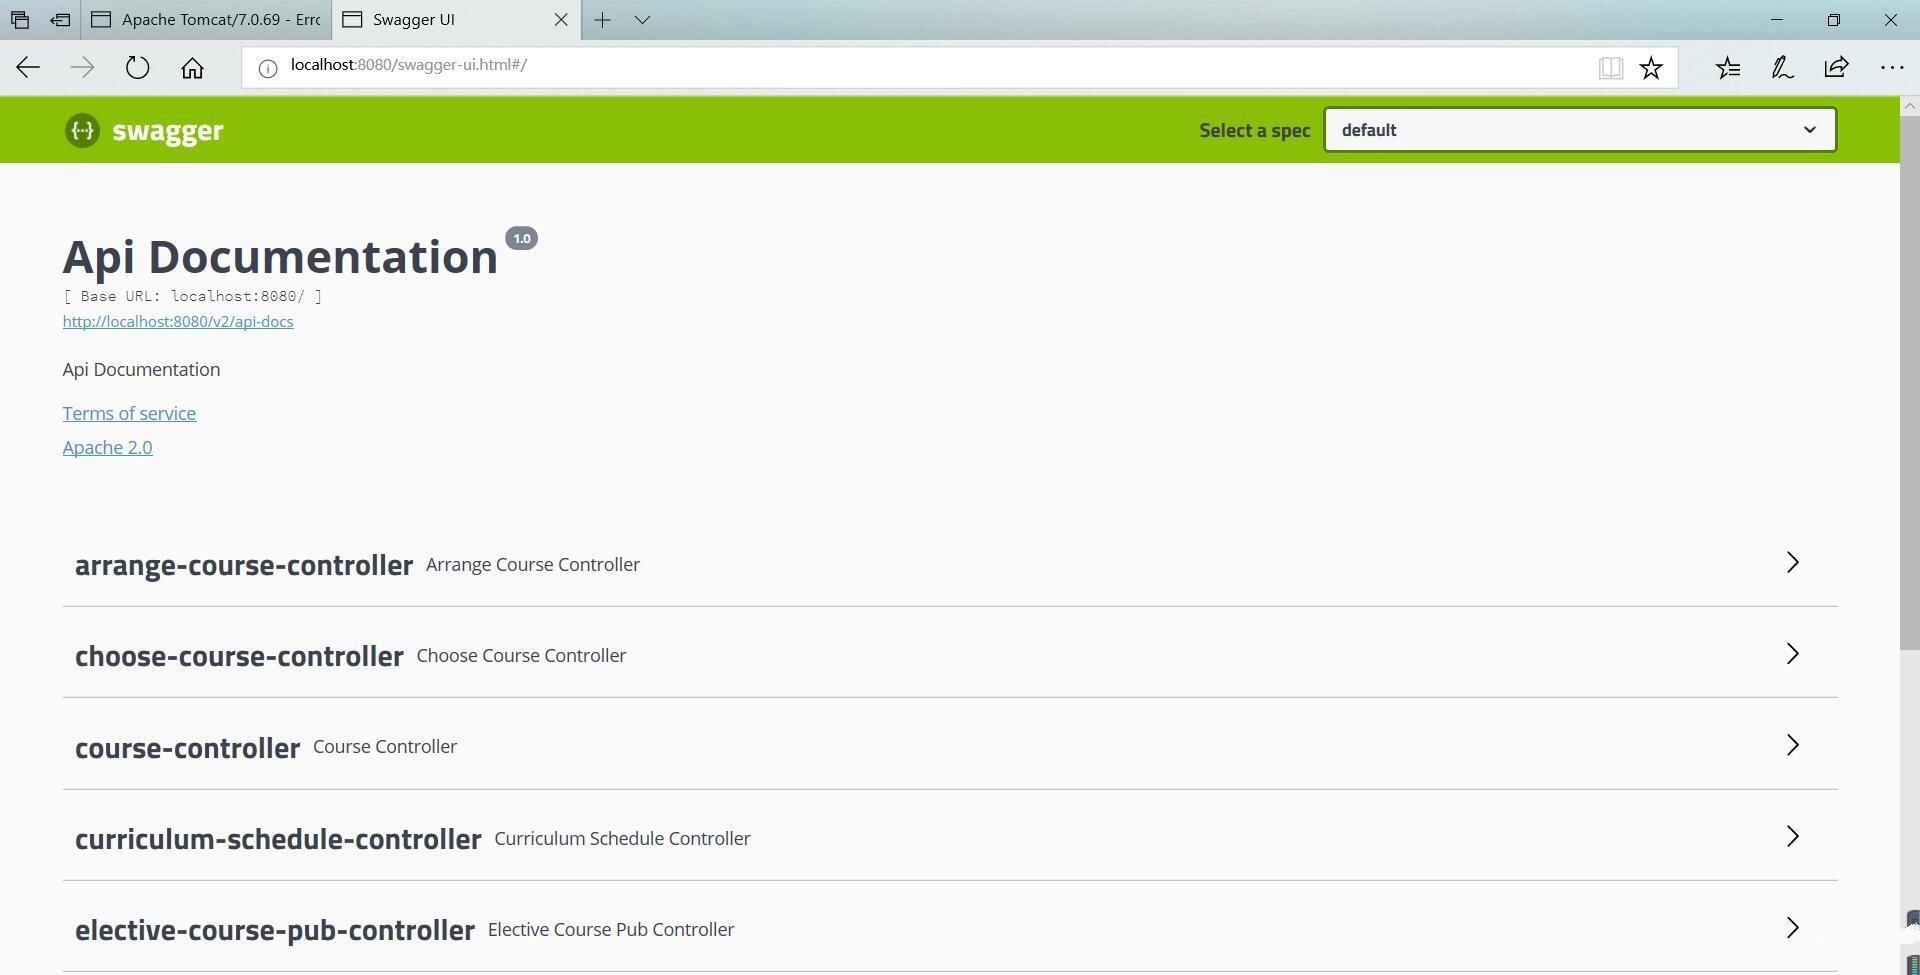
Task: Click the browser back arrow icon
Action: tap(28, 67)
